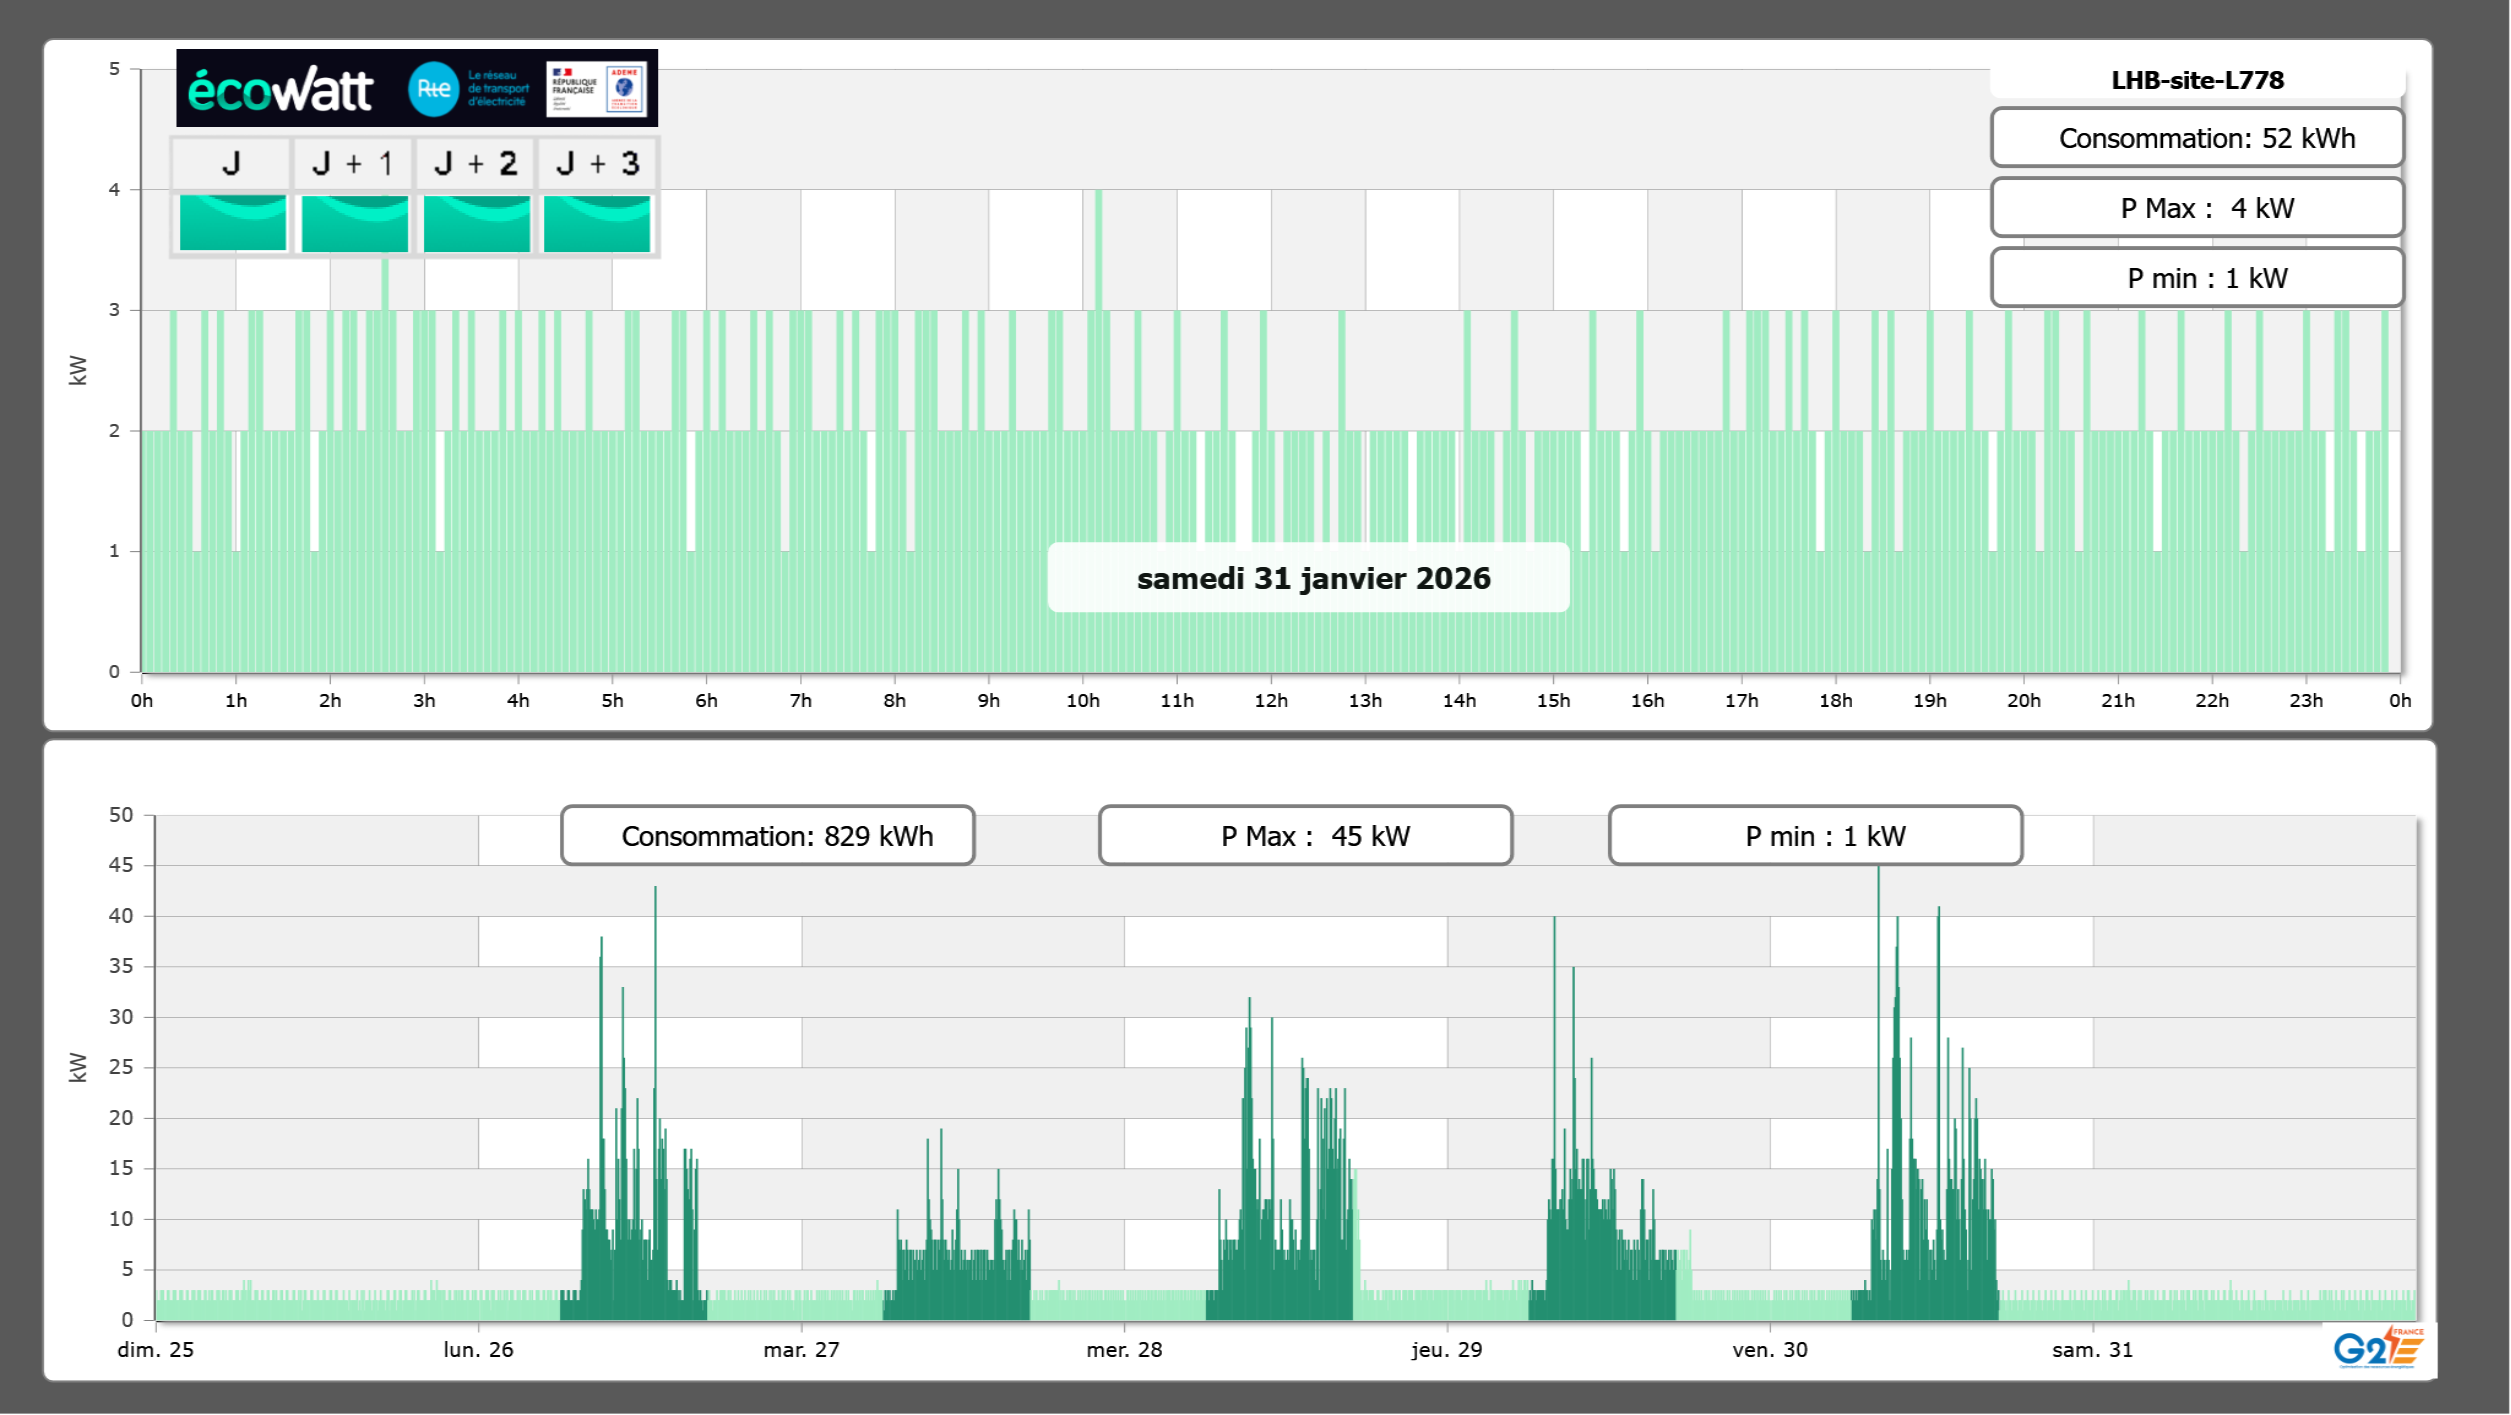The width and height of the screenshot is (2511, 1415).
Task: Click the République Française ADEME logo
Action: 597,89
